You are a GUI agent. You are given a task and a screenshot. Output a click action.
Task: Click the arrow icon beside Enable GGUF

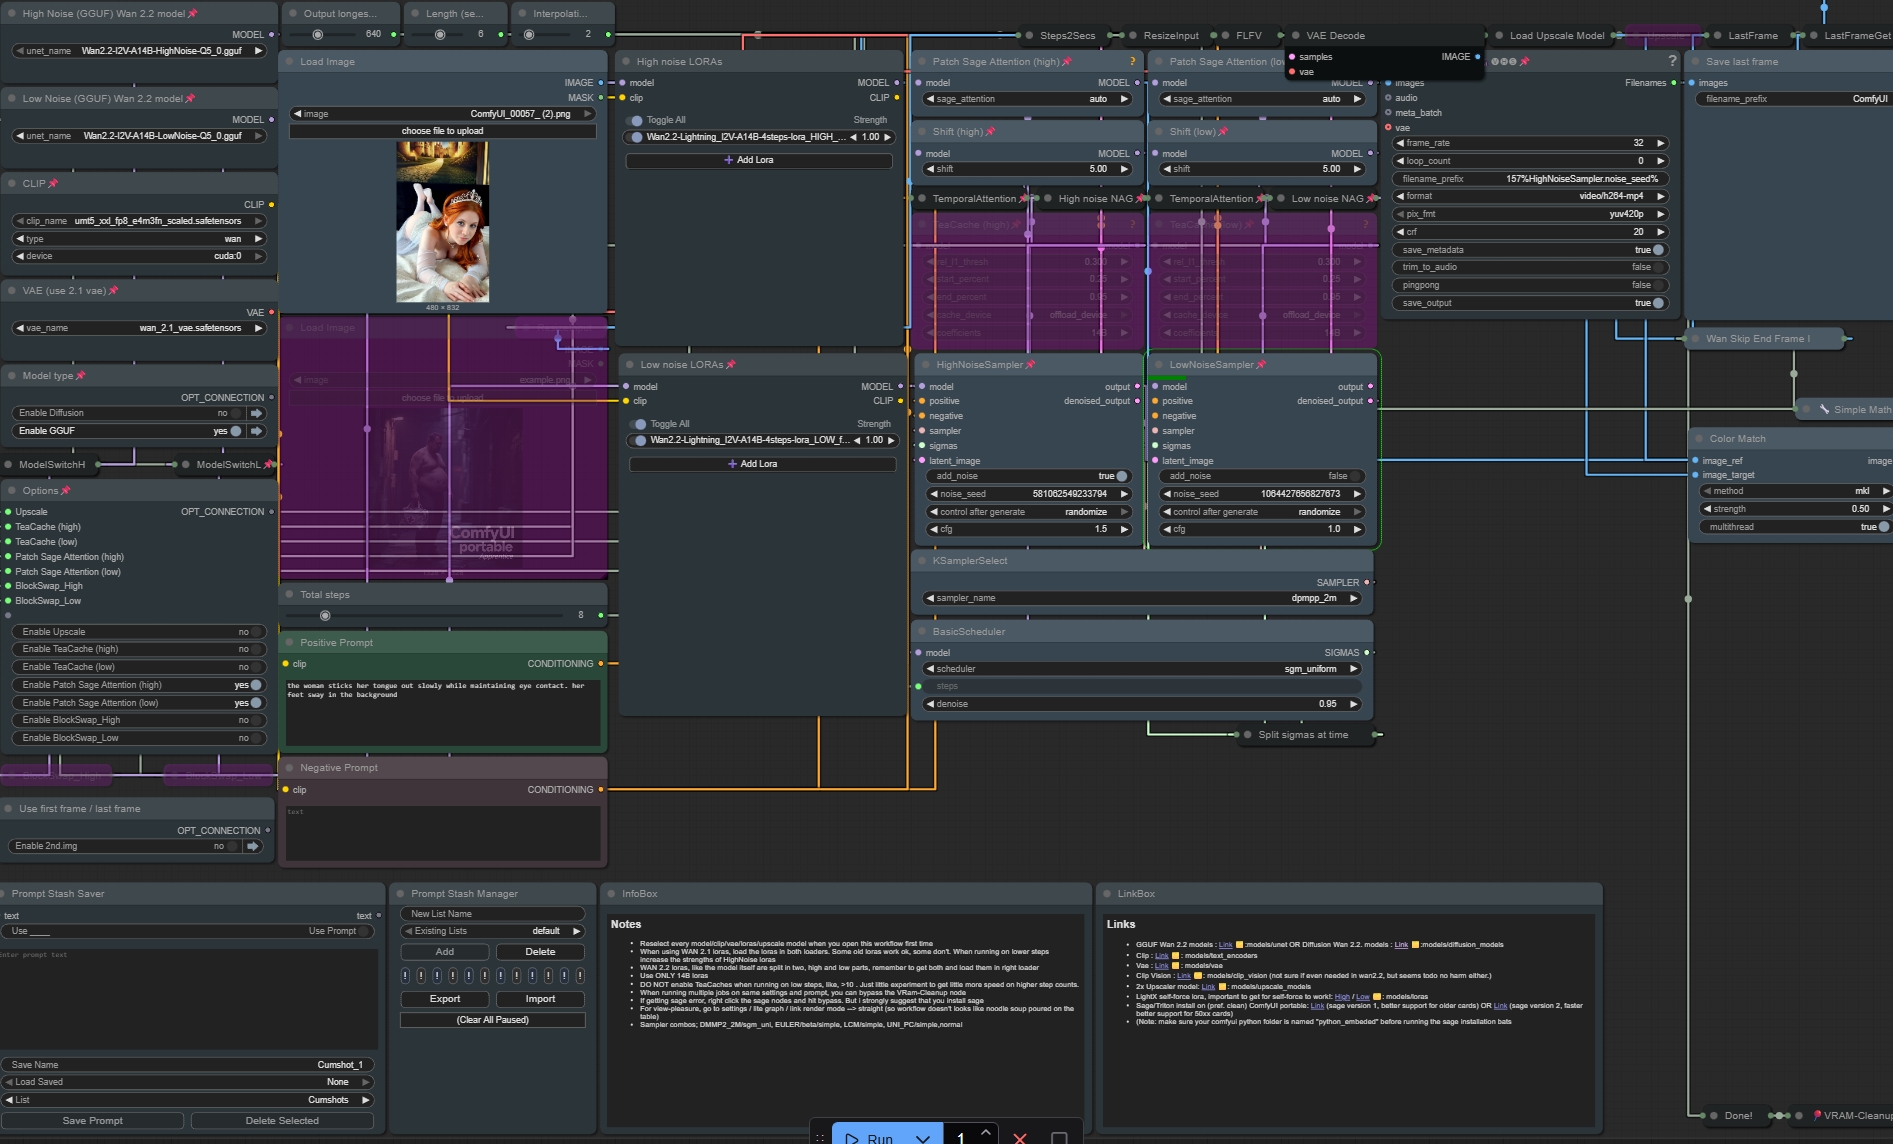(x=257, y=431)
